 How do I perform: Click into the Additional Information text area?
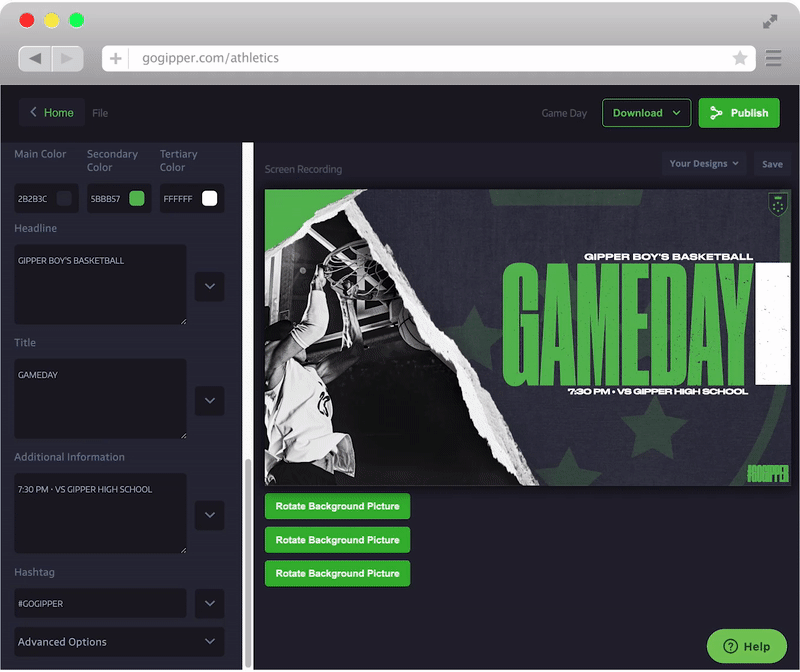coord(101,513)
